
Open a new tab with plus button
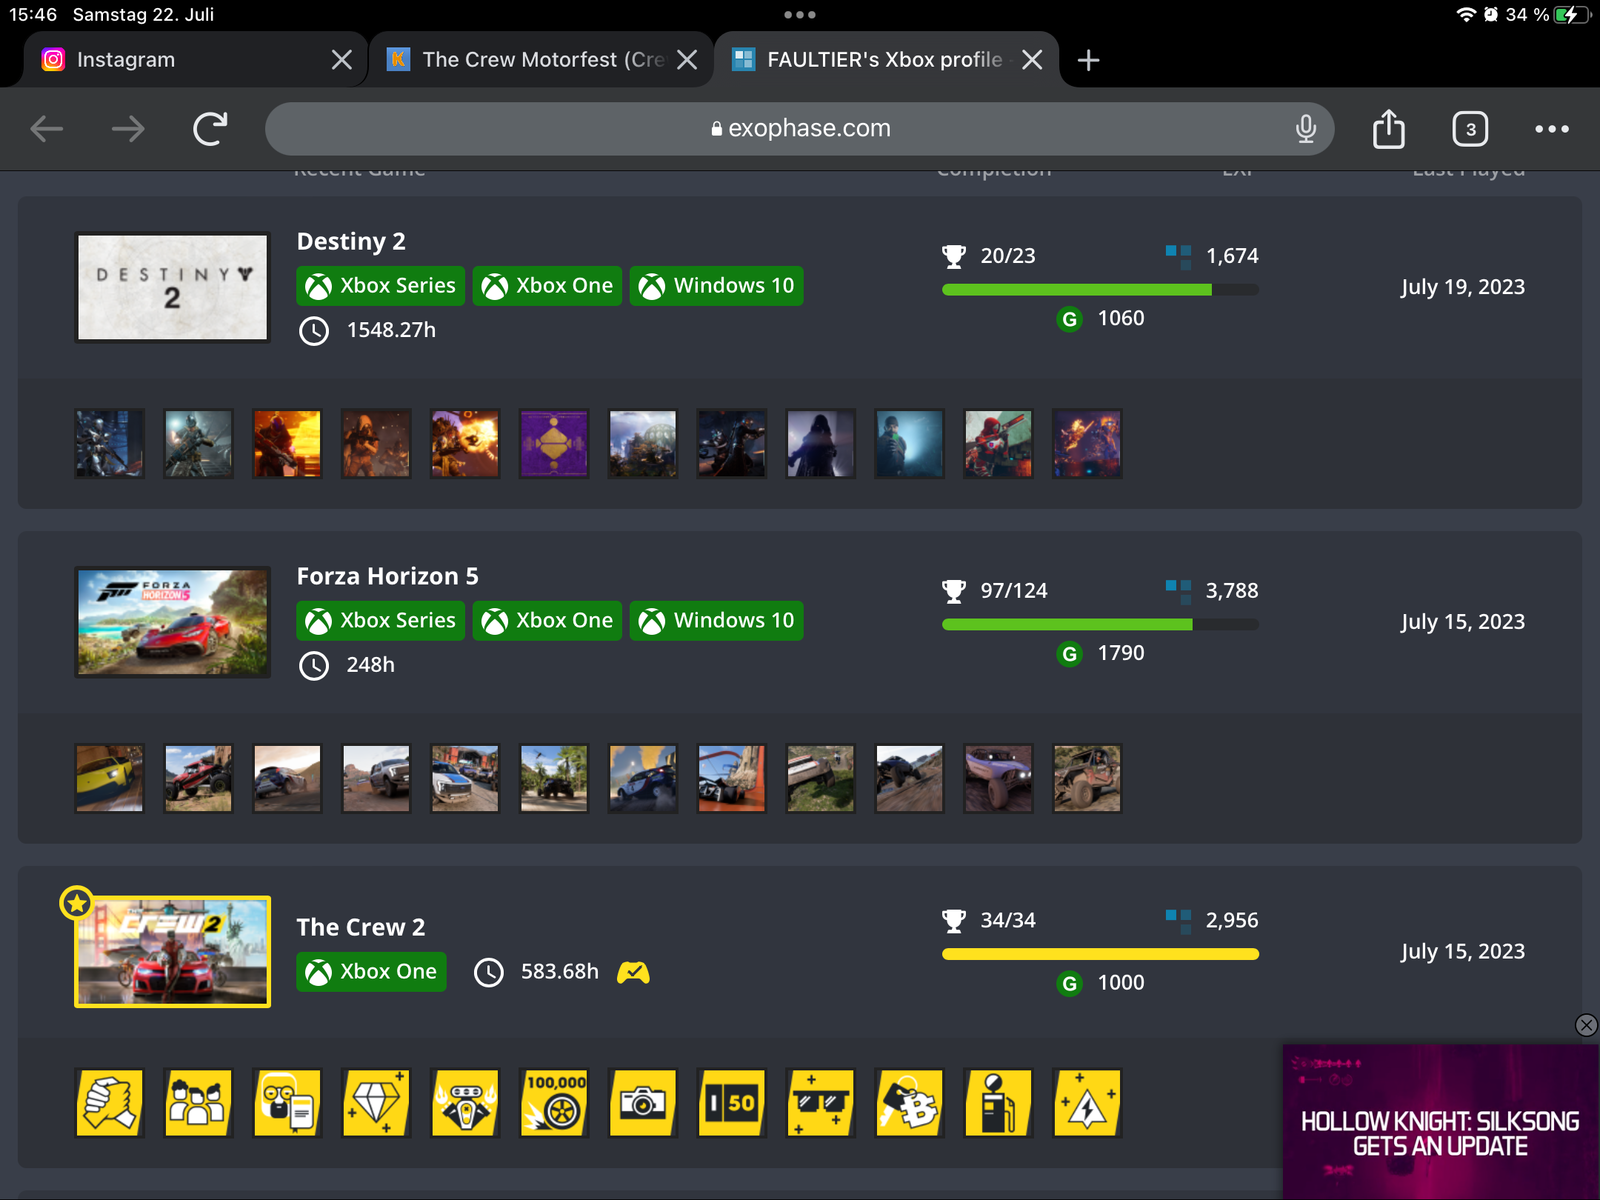tap(1088, 60)
